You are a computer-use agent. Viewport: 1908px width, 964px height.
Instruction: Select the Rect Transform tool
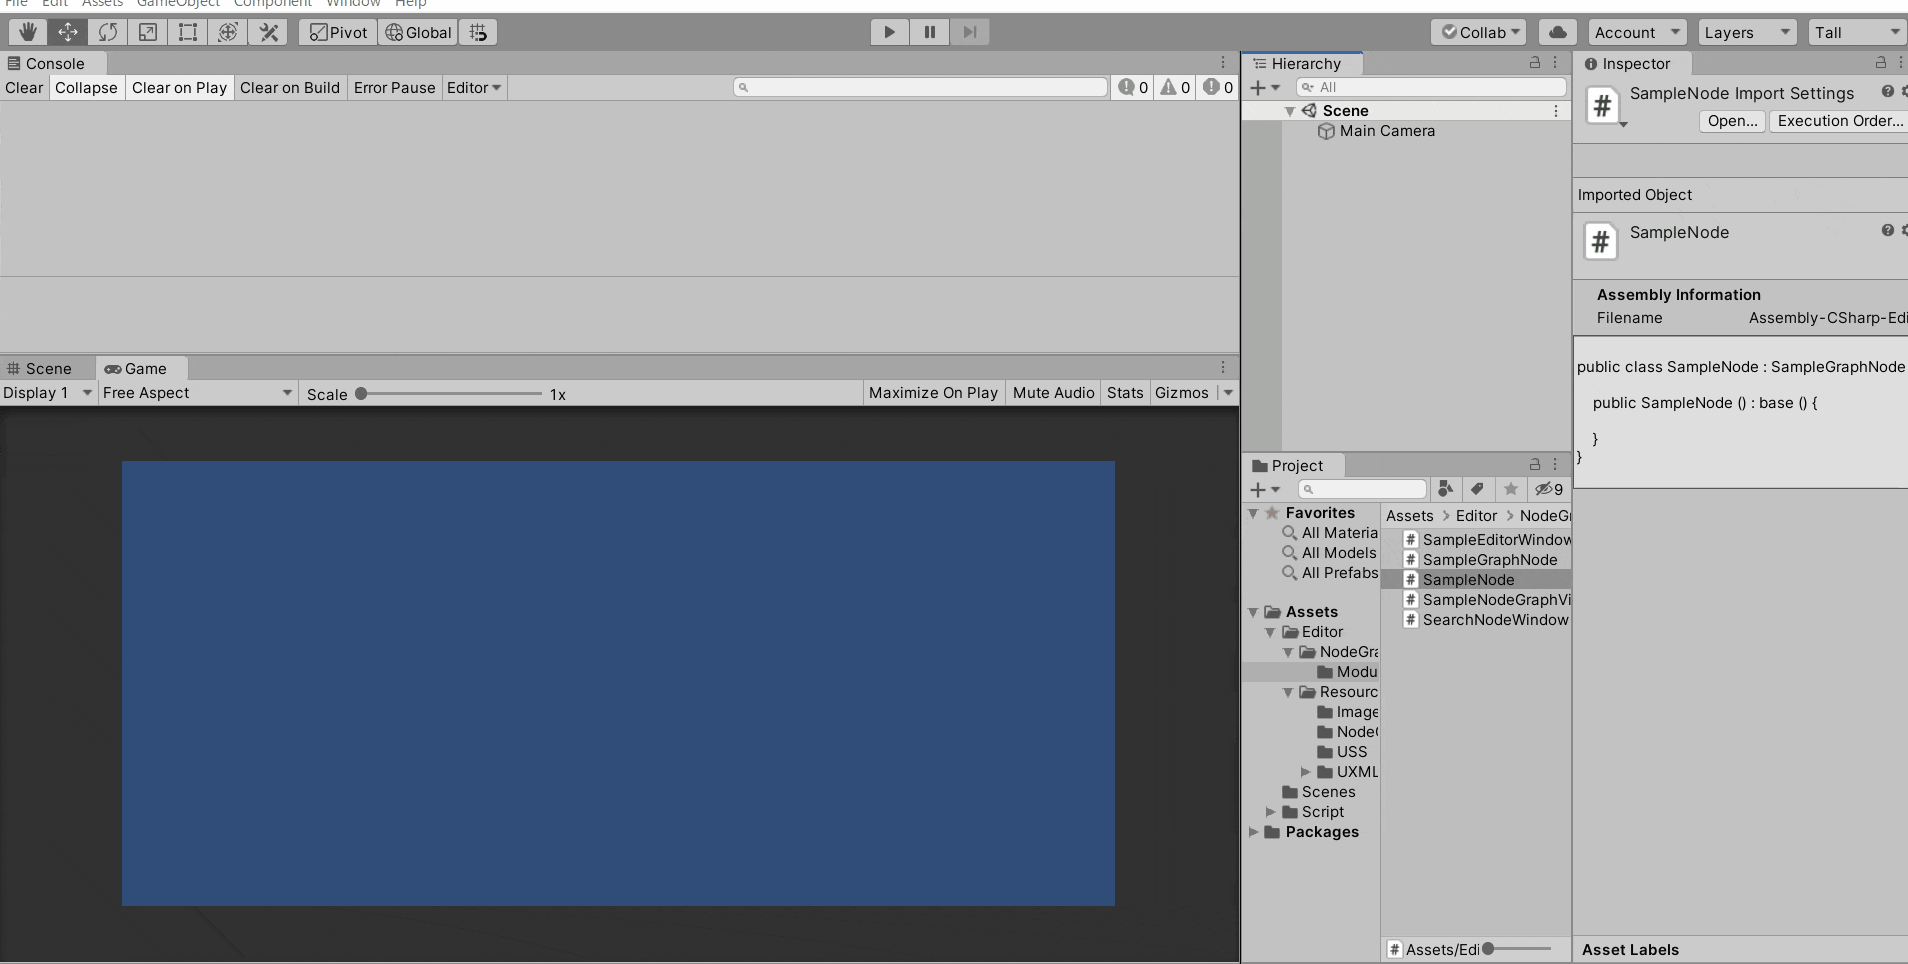pos(187,32)
